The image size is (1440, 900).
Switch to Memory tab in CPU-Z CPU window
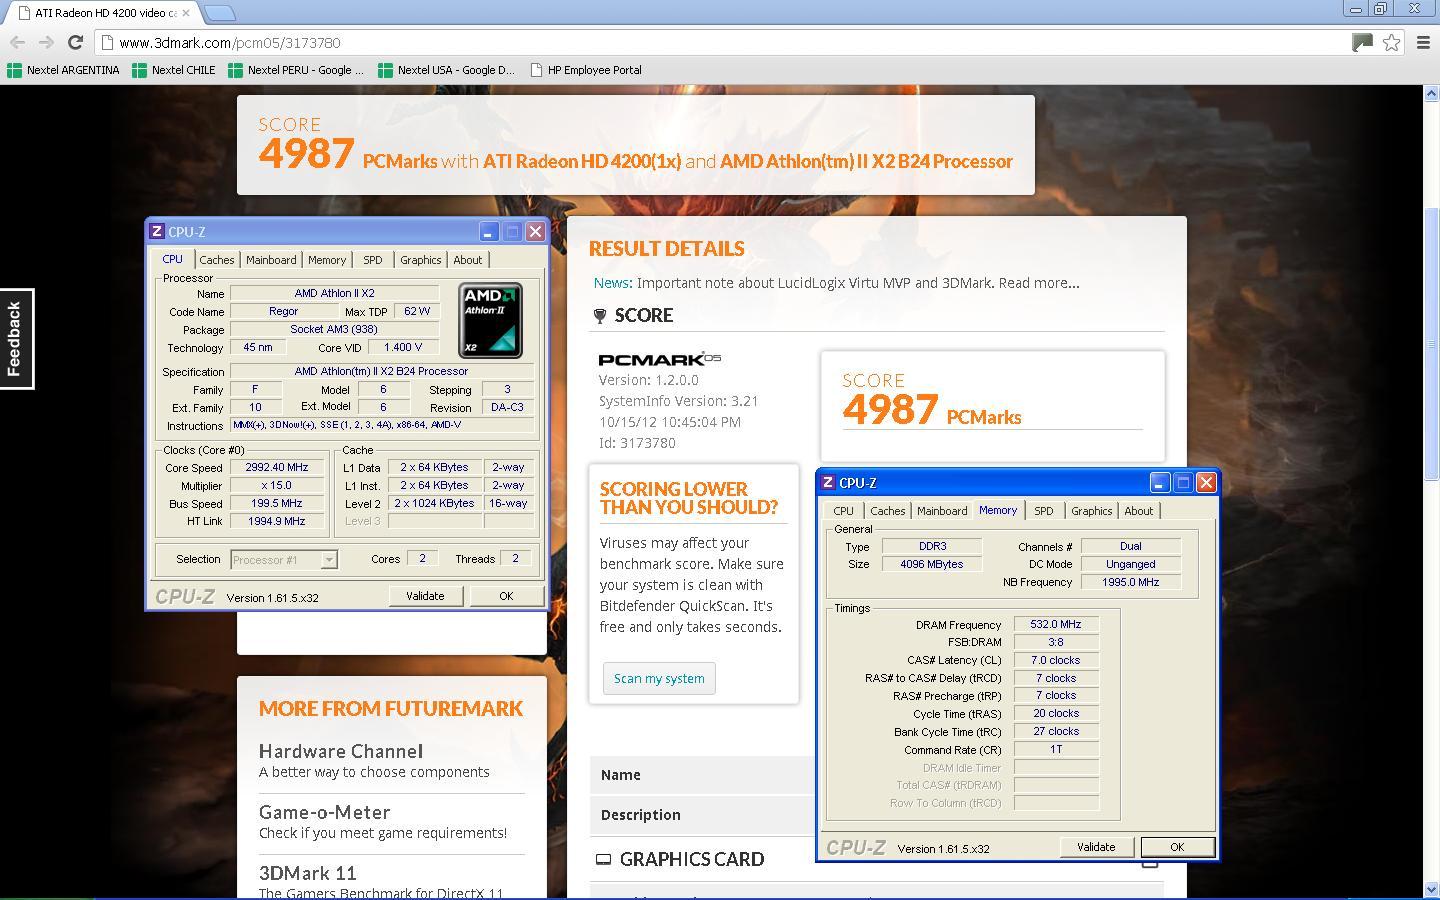[327, 260]
